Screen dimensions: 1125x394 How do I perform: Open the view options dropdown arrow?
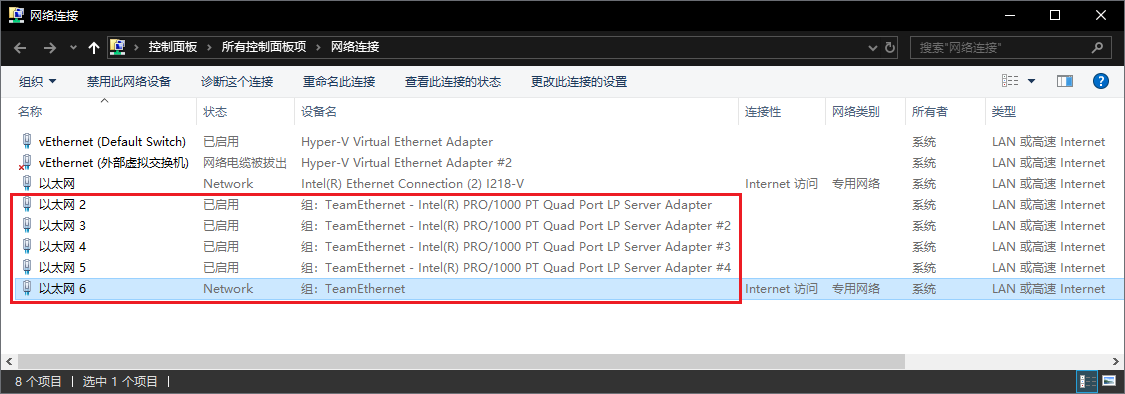[x=1032, y=81]
